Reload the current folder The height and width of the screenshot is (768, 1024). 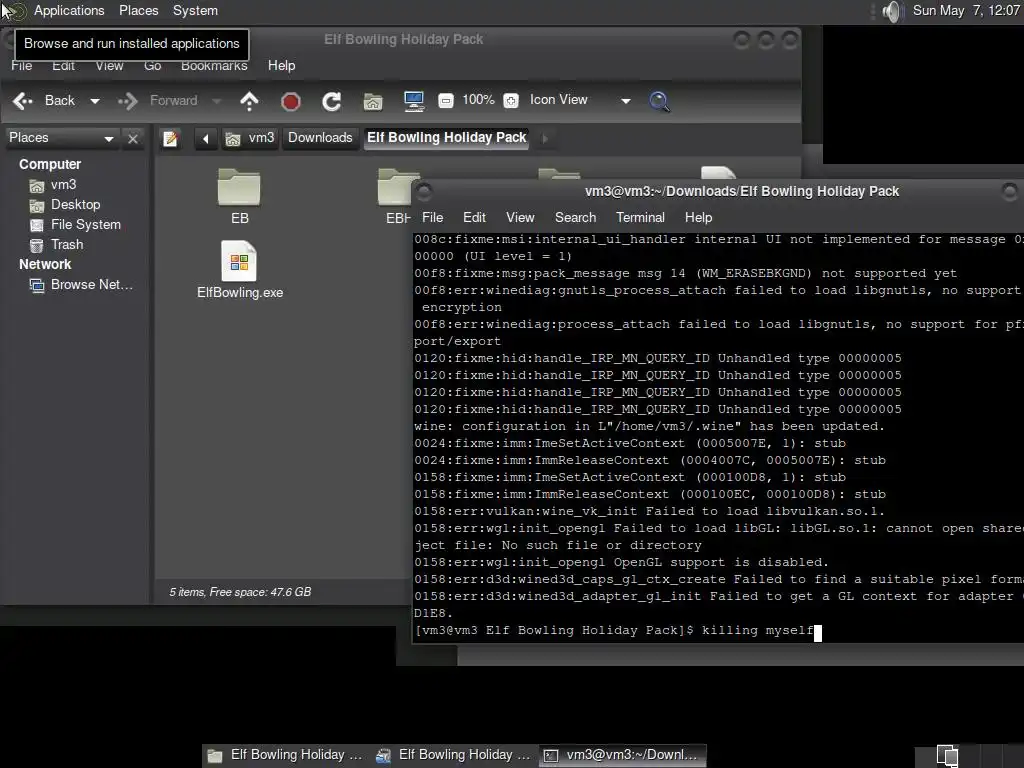coord(332,101)
